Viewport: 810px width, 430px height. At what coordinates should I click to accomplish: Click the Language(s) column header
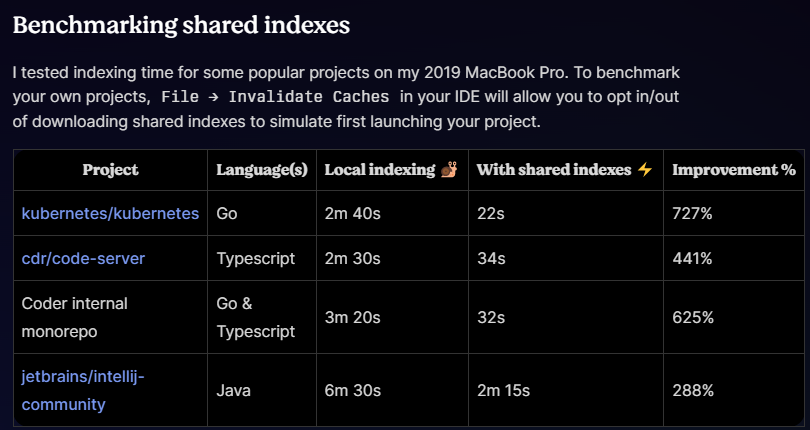[262, 170]
